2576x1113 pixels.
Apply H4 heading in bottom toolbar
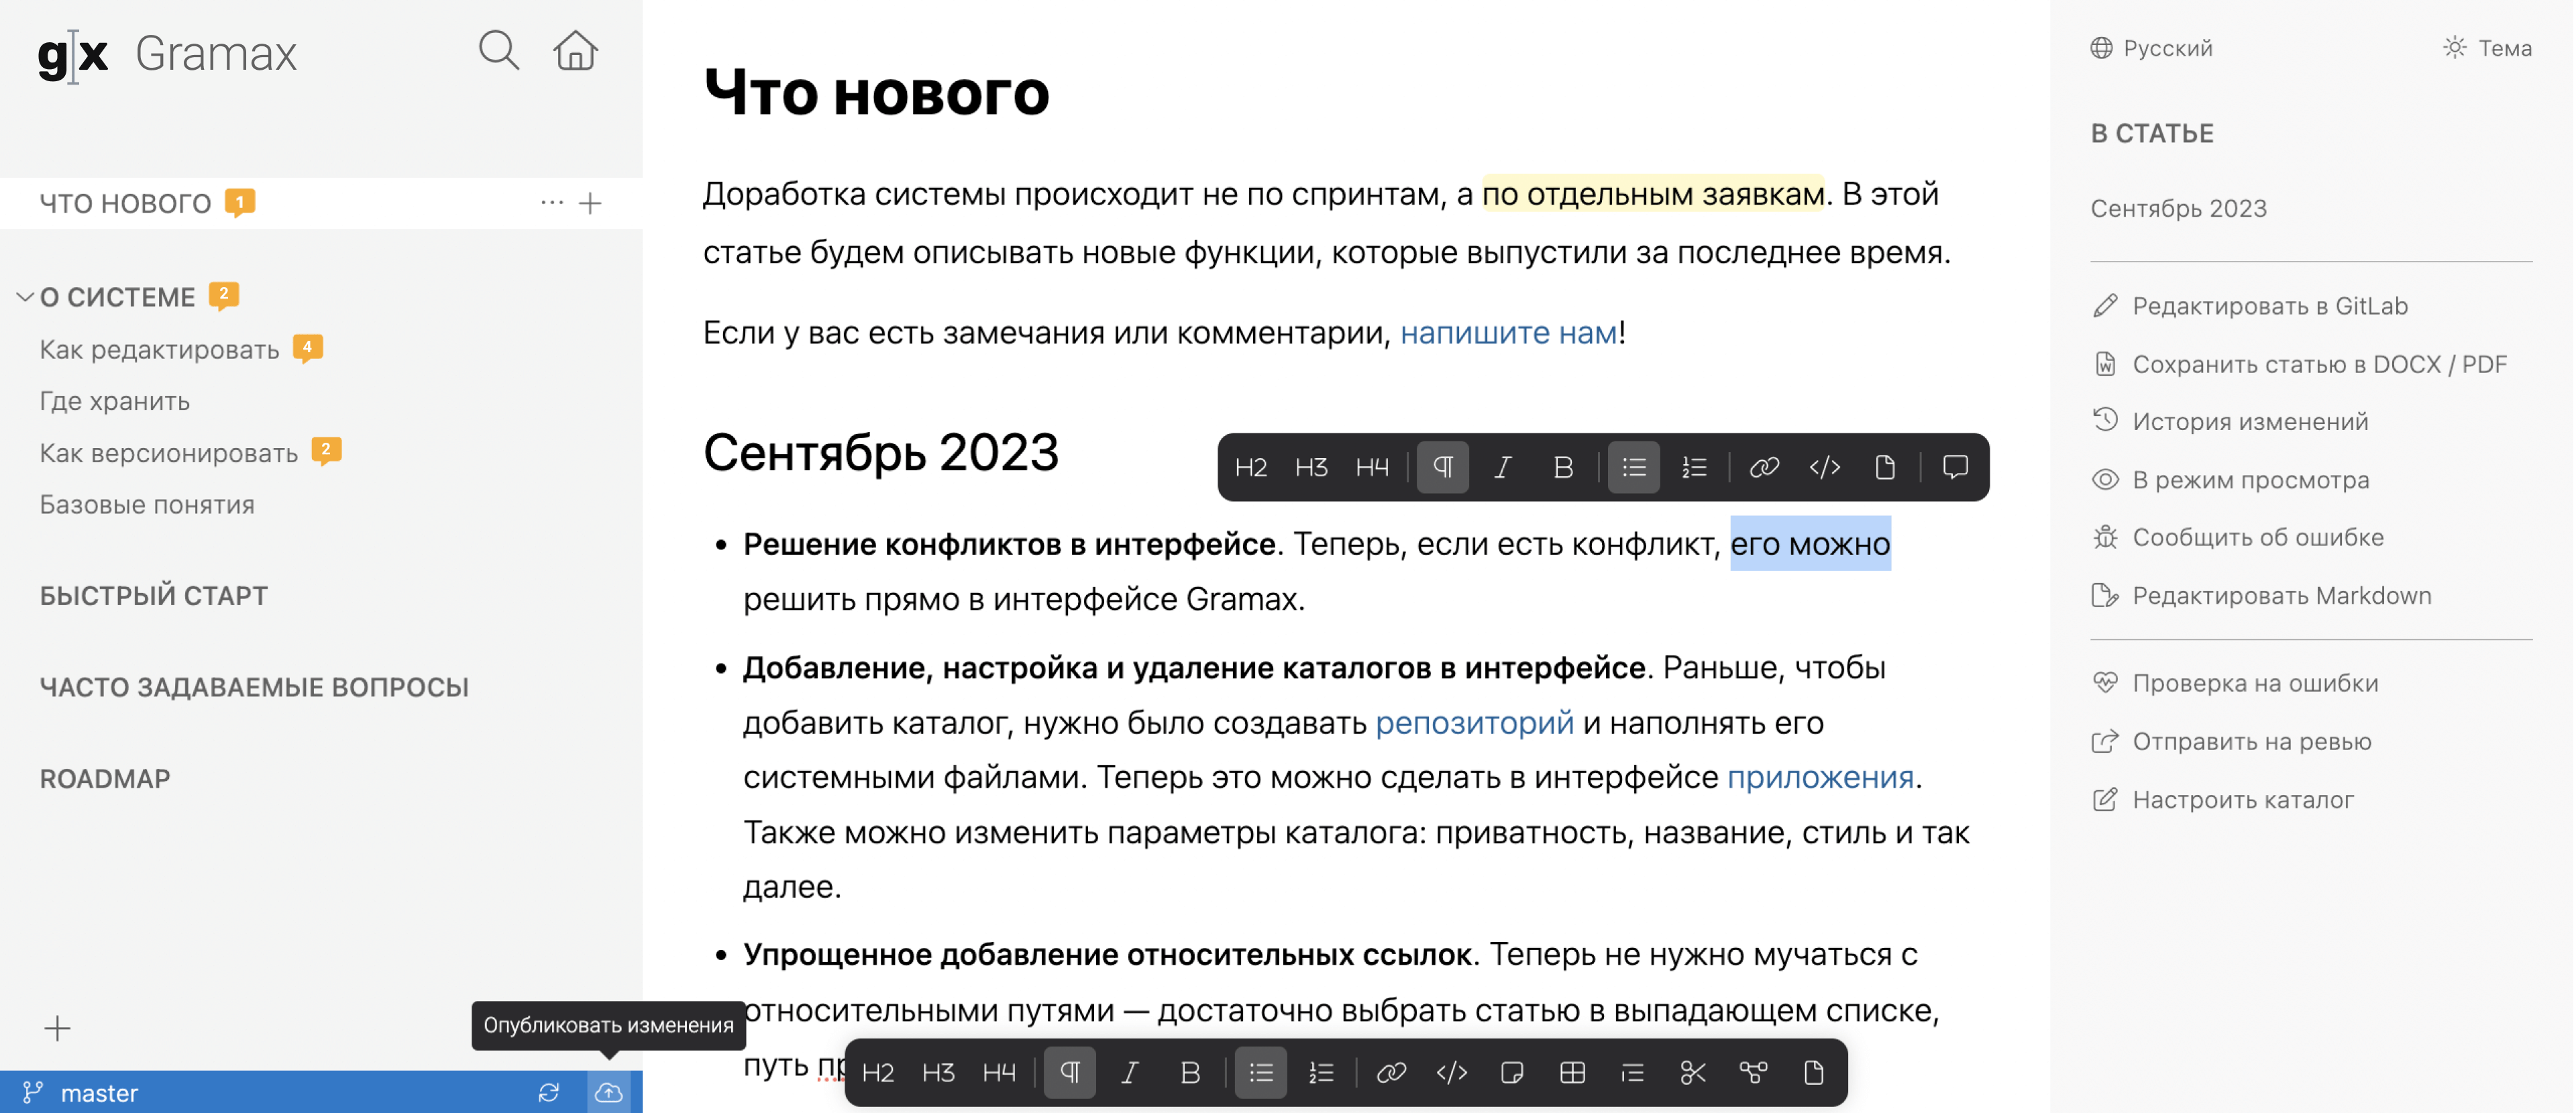click(999, 1073)
